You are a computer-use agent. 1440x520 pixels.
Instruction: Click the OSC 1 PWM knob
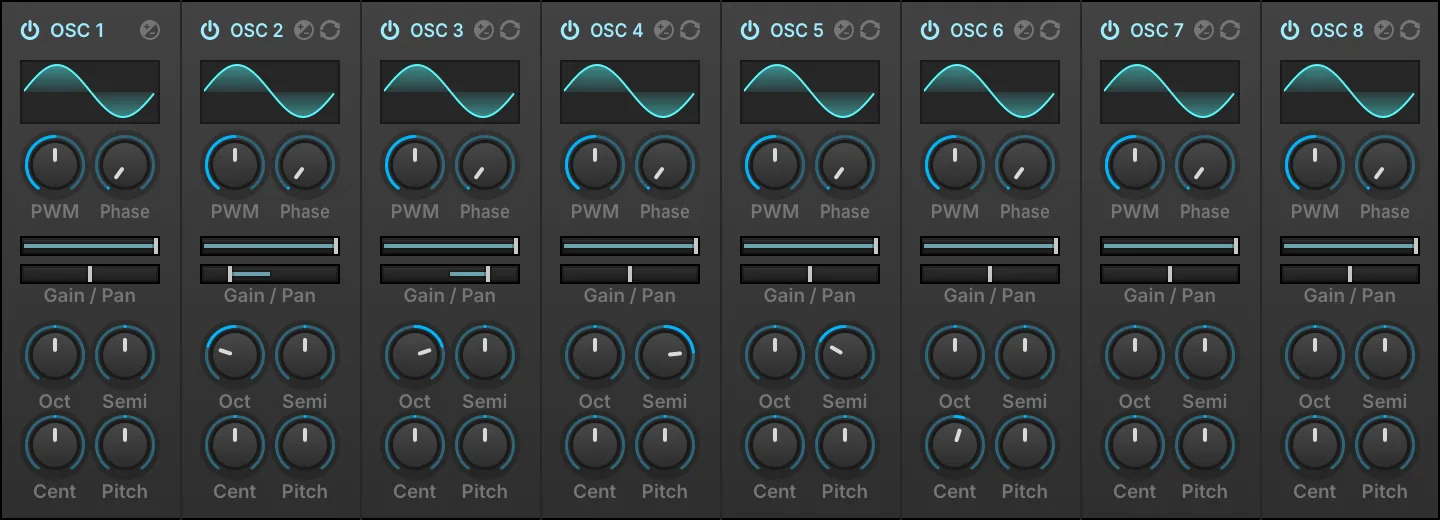[55, 164]
